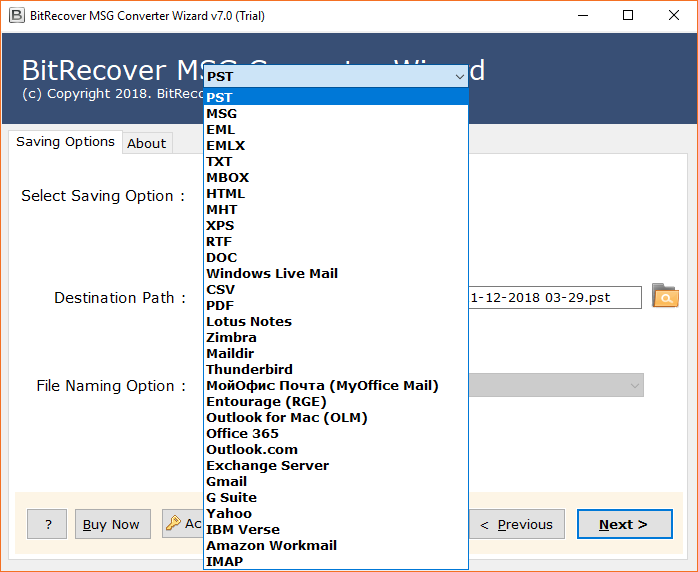Choose MBOX from the list
698x572 pixels.
point(336,178)
